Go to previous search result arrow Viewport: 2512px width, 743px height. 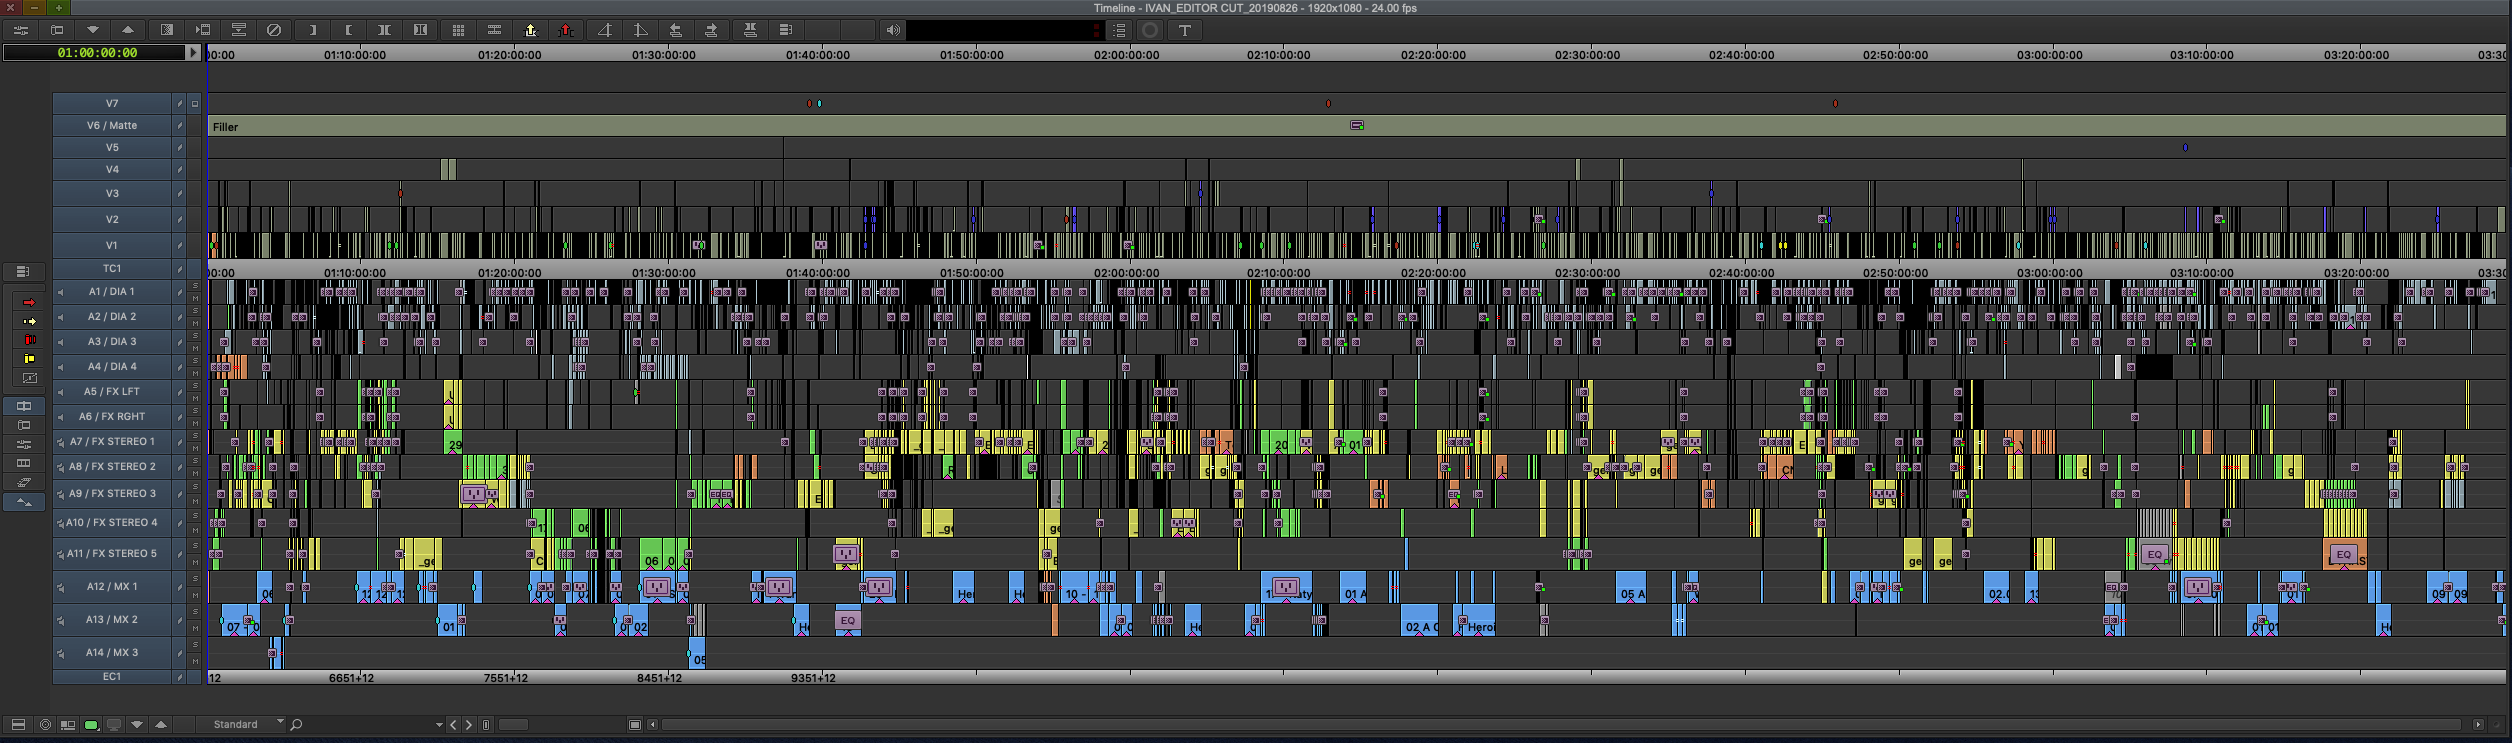tap(453, 725)
